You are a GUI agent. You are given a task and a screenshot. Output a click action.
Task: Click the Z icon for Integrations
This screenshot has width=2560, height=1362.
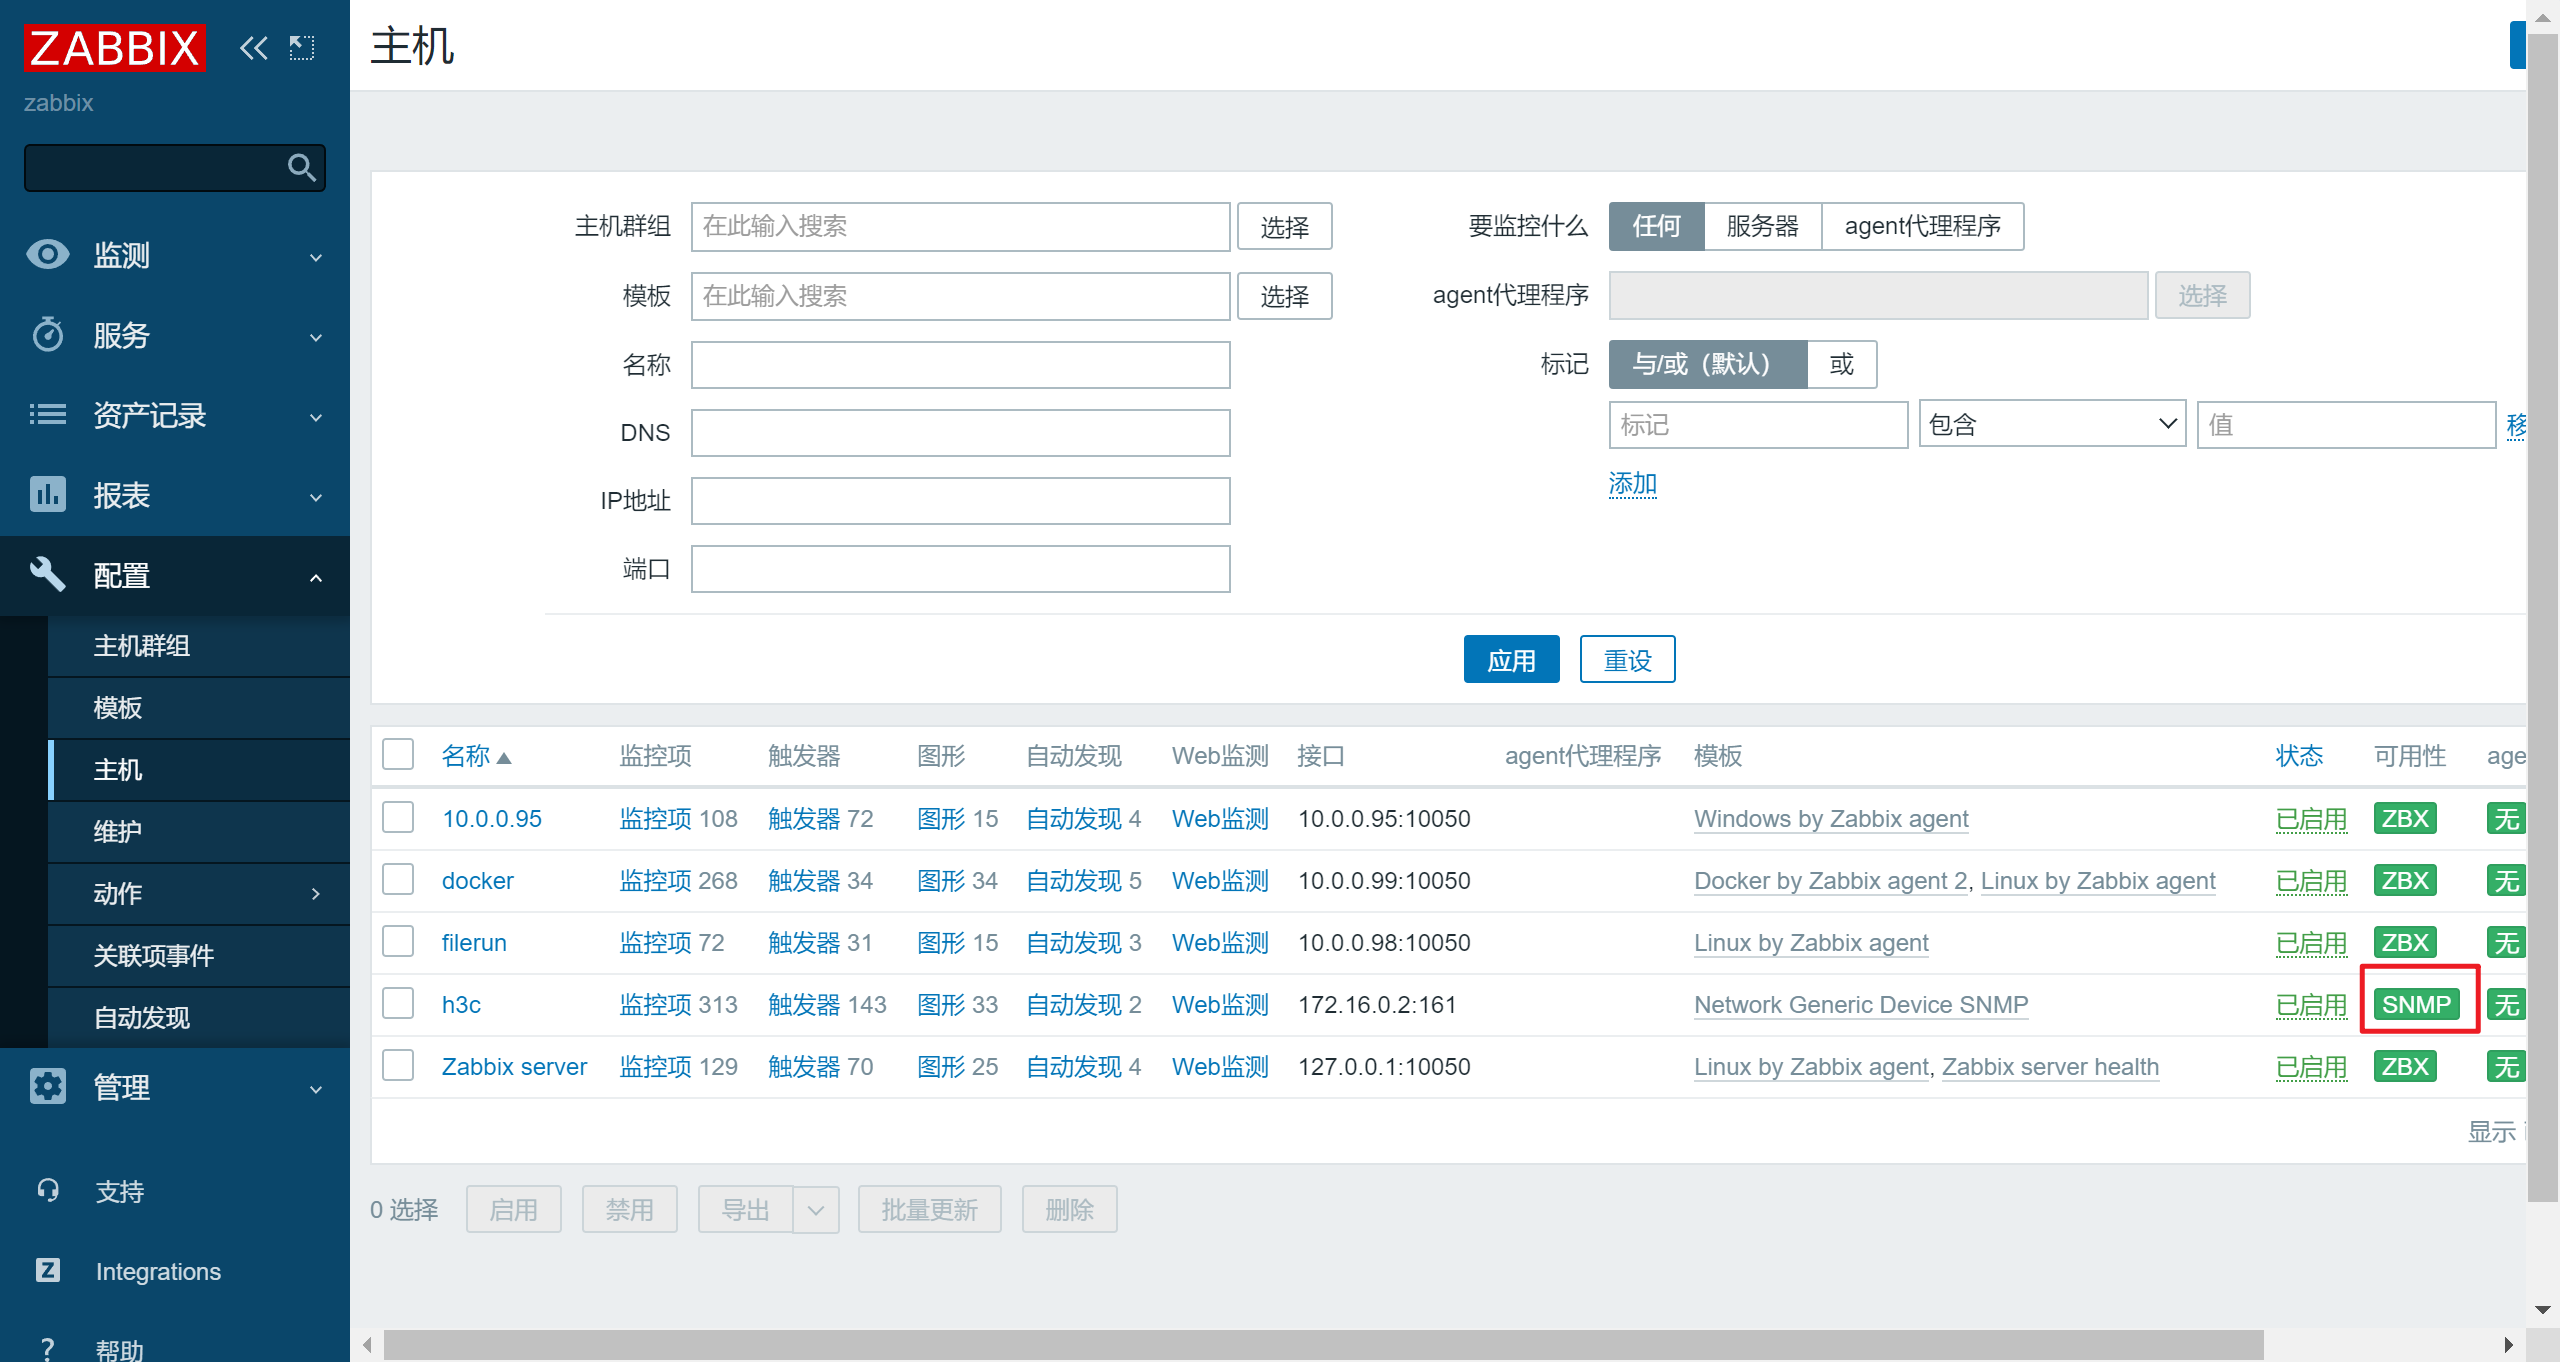47,1270
